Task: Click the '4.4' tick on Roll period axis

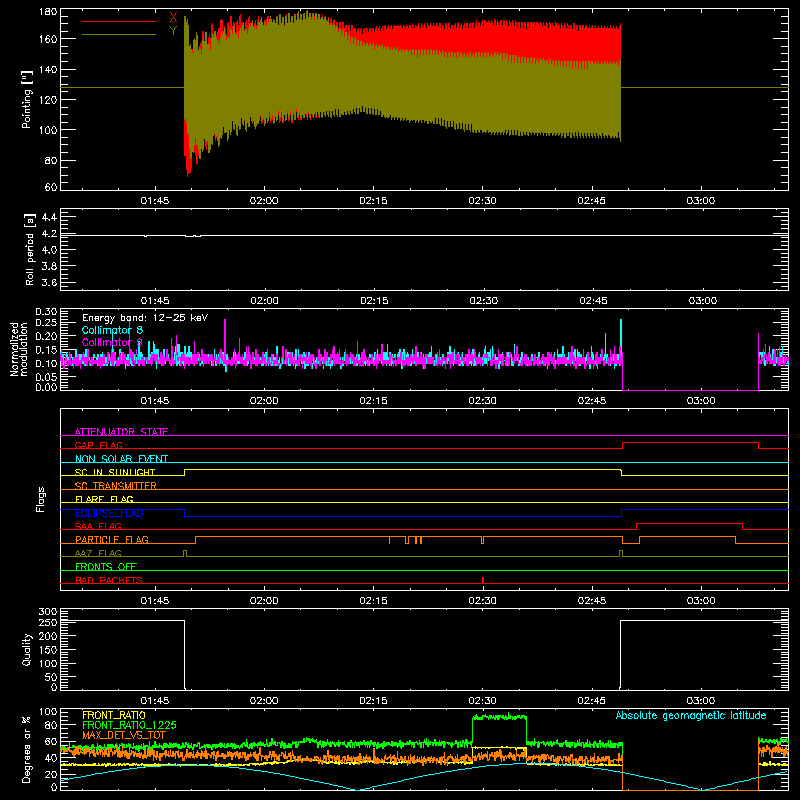Action: (x=49, y=217)
